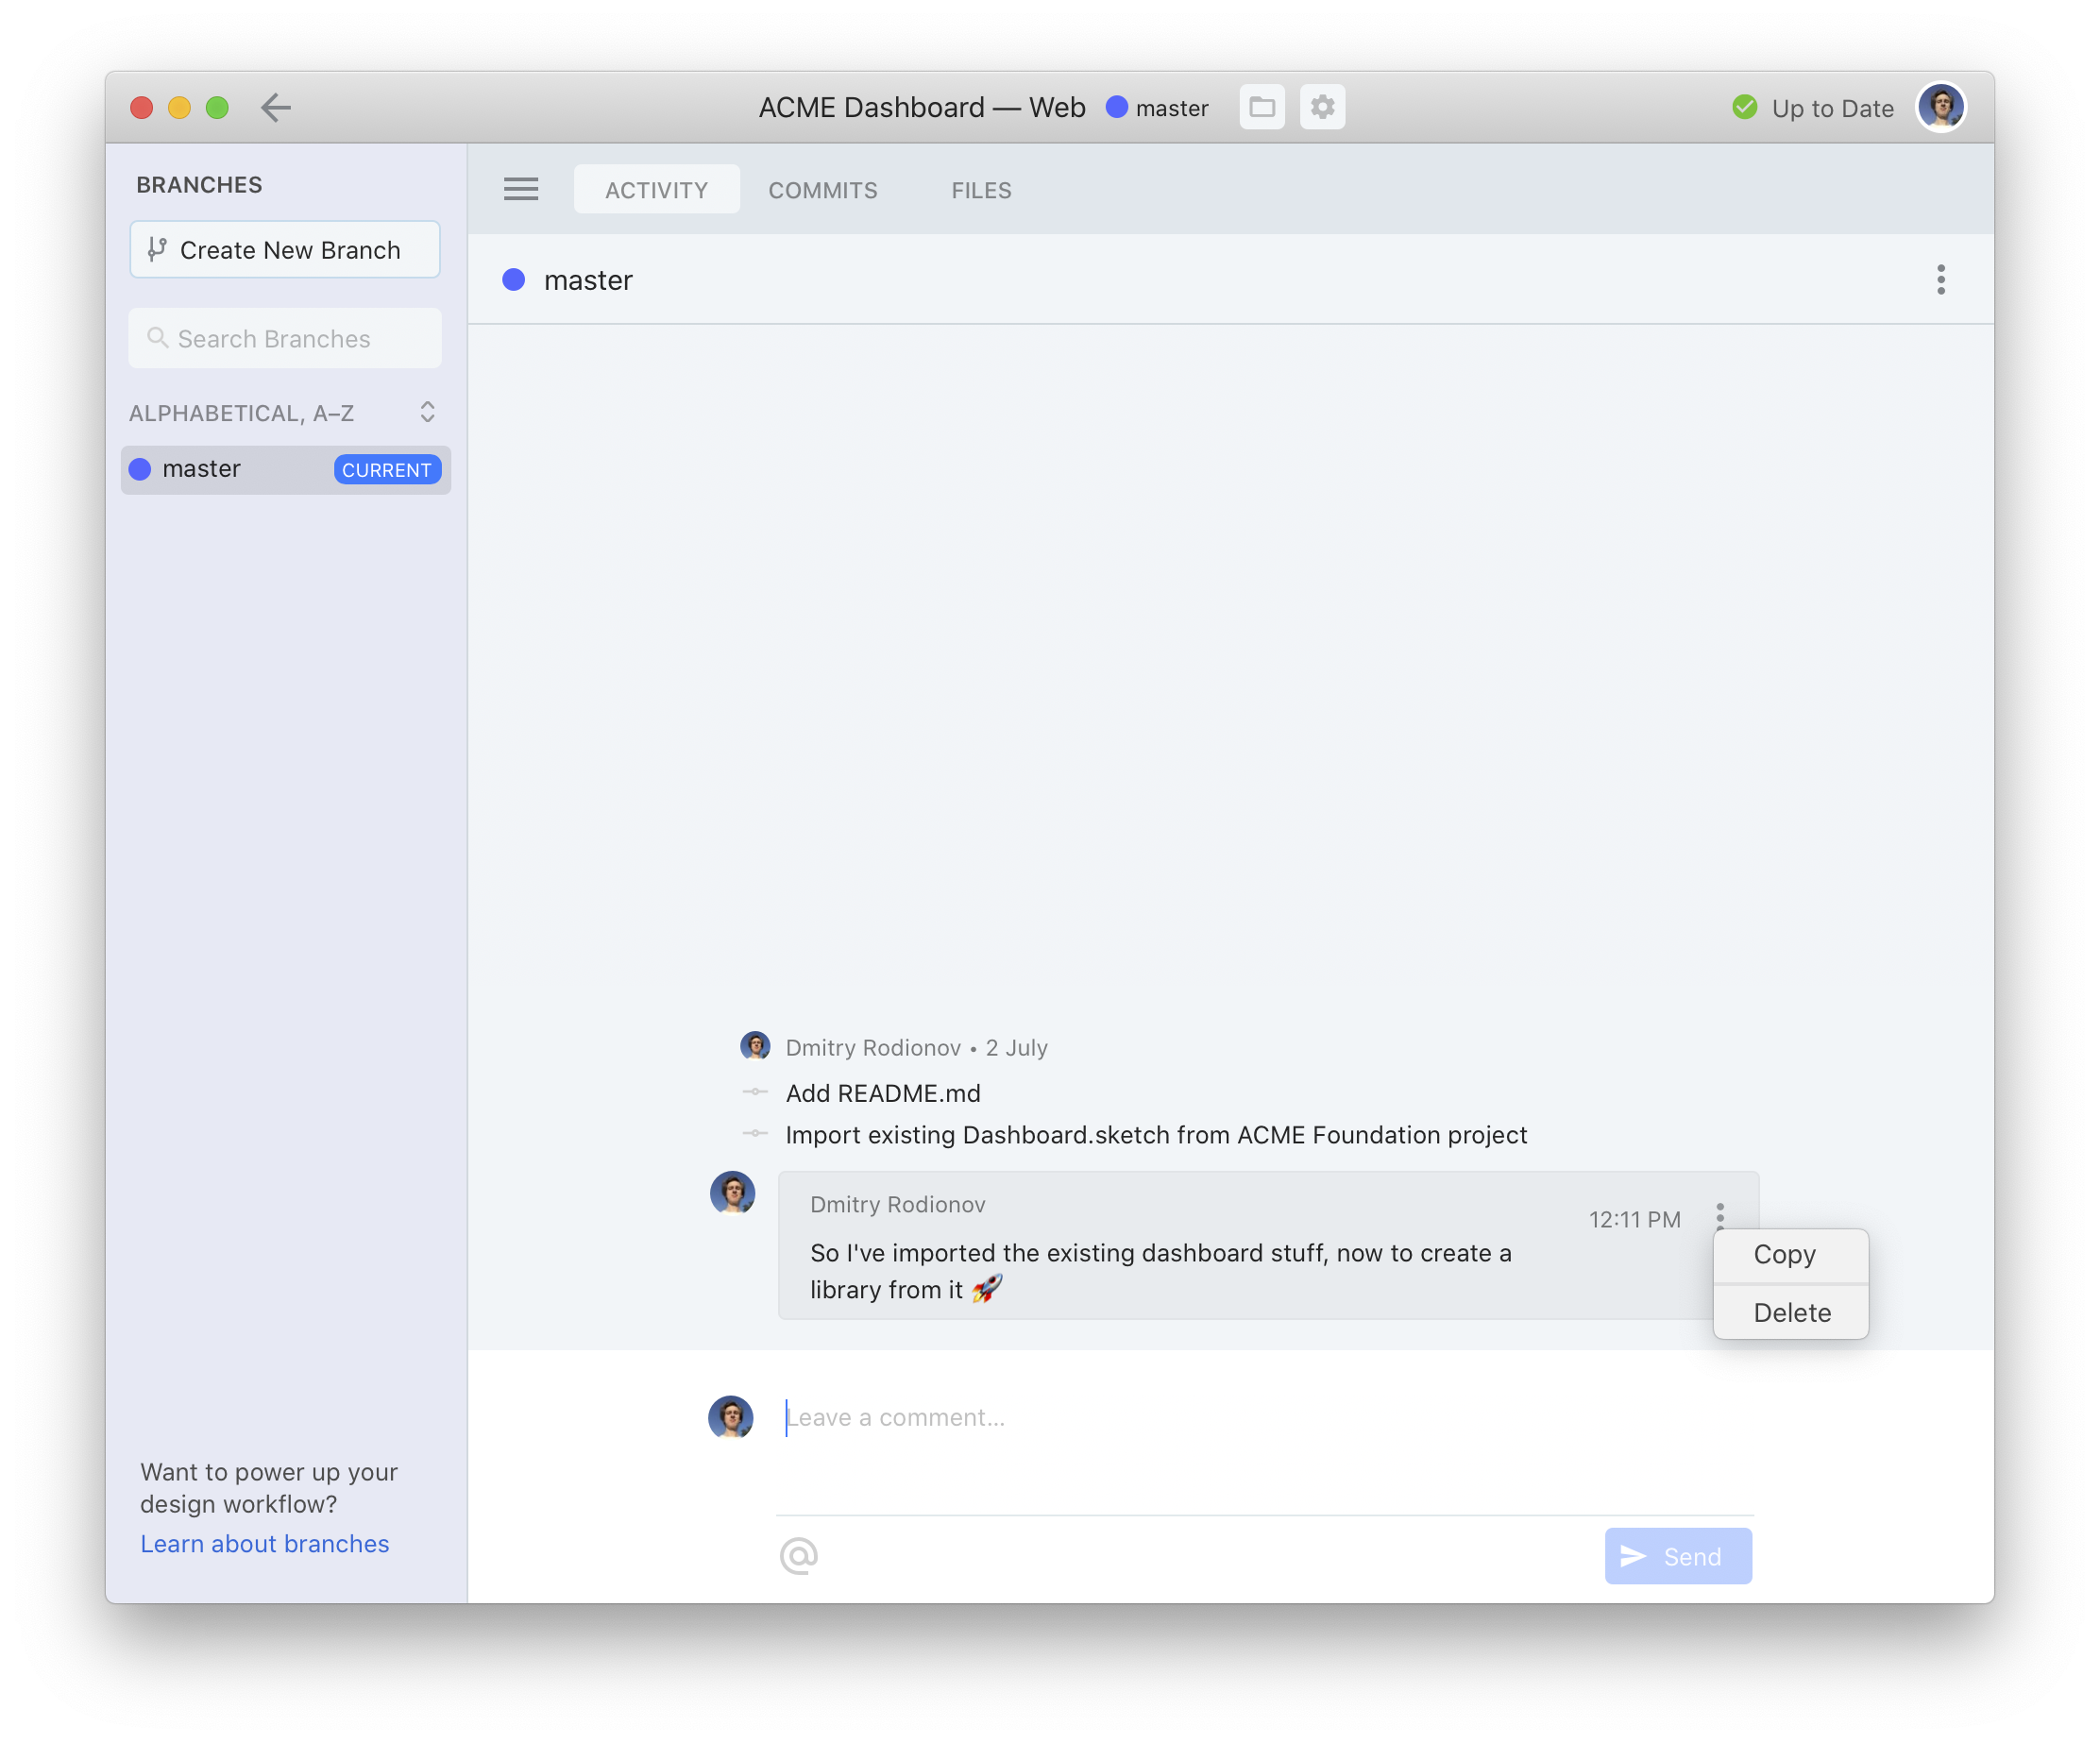Click Import existing Dashboard.sketch commit entry
Image resolution: width=2100 pixels, height=1743 pixels.
[1156, 1135]
